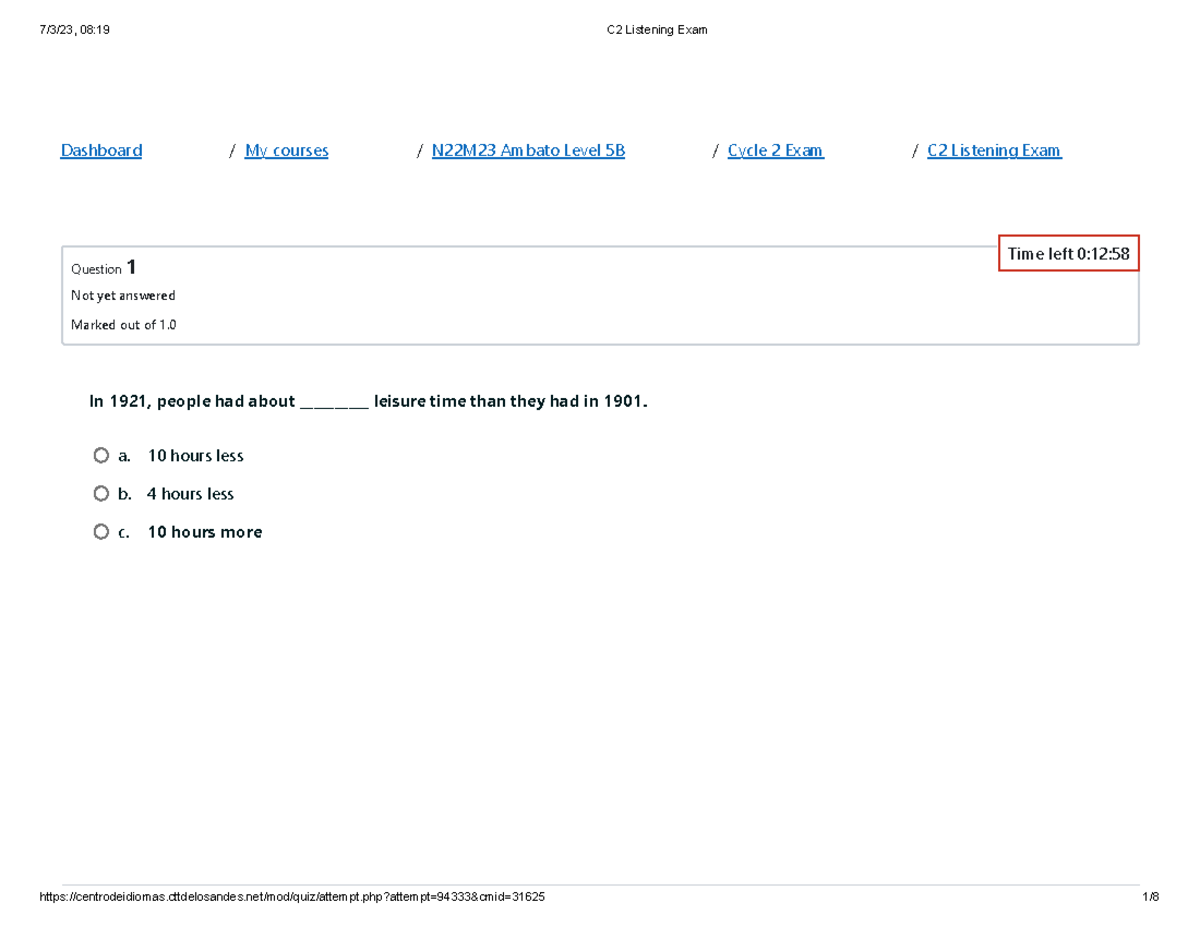The width and height of the screenshot is (1200, 927).
Task: Click the "10 hours less" answer text
Action: tap(195, 456)
